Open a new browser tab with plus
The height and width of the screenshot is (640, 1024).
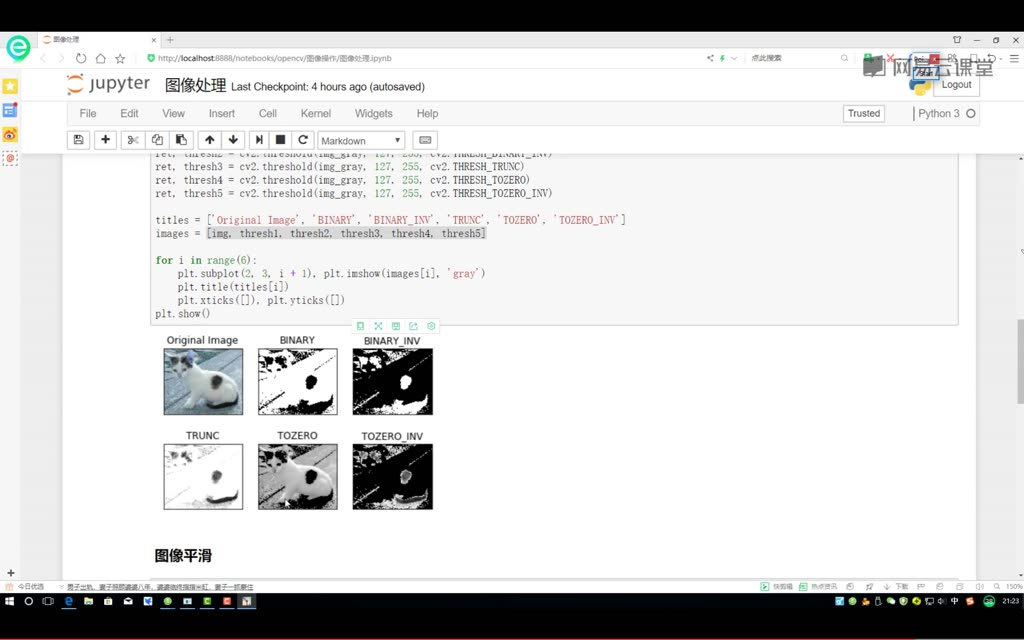(x=170, y=40)
